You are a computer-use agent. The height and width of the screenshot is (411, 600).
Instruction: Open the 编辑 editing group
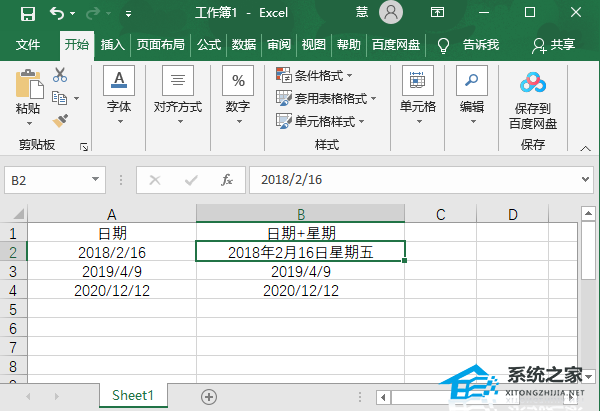click(x=472, y=96)
